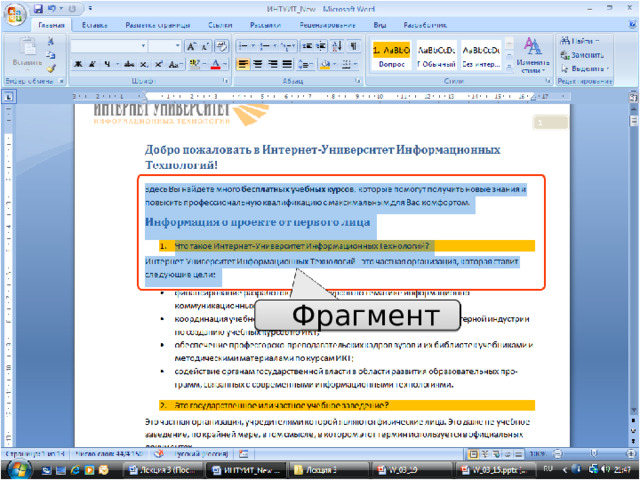Screen dimensions: 640x480
Task: Switch to Print Layout view in status bar
Action: (x=473, y=453)
